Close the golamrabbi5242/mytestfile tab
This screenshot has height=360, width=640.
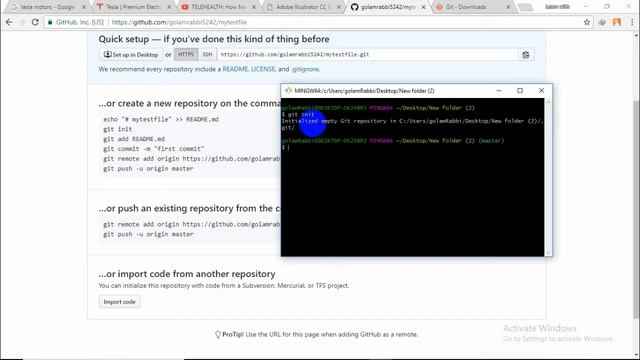pos(423,7)
